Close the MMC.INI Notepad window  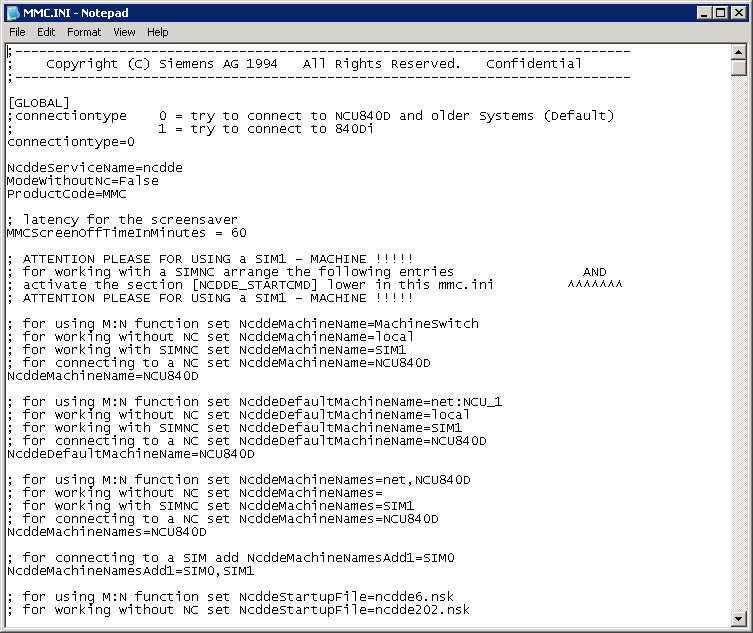click(738, 13)
